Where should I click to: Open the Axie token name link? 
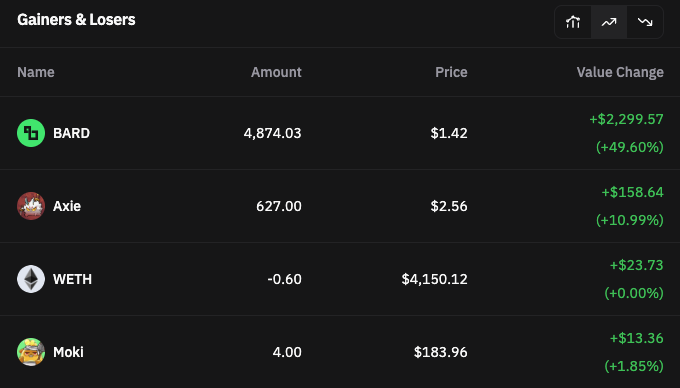tap(67, 206)
